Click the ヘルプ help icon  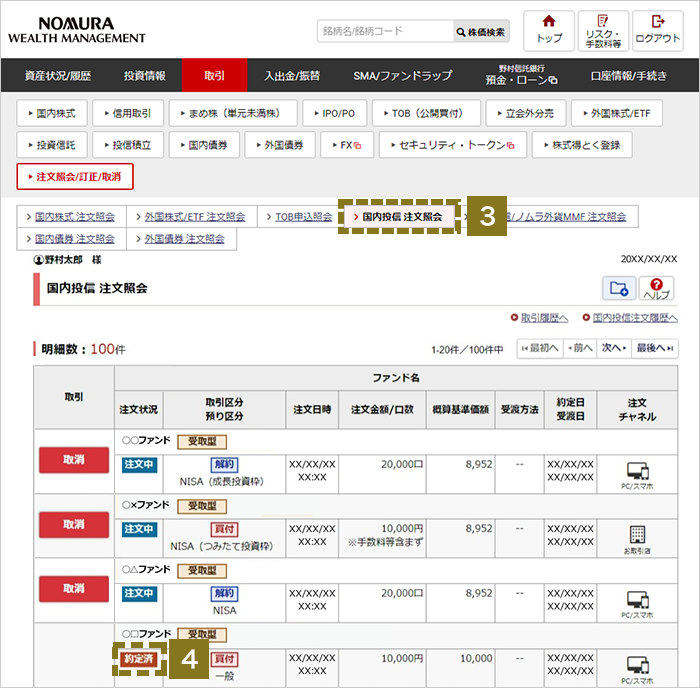[656, 288]
